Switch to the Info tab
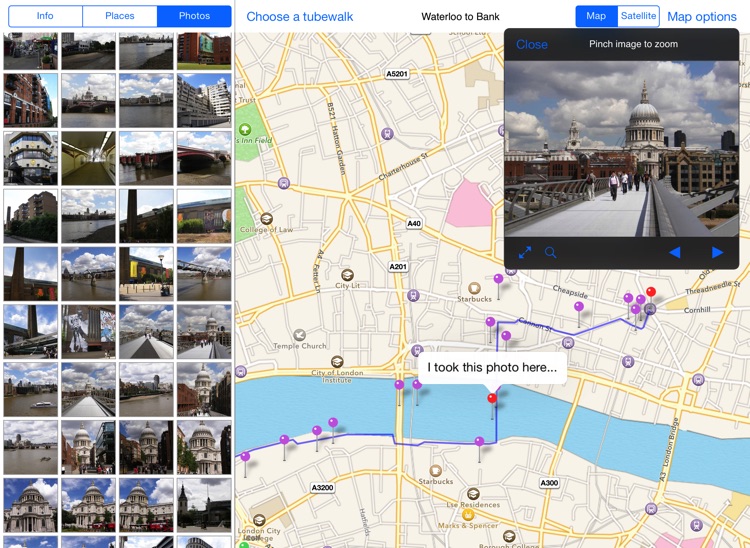The width and height of the screenshot is (750, 548). click(45, 16)
